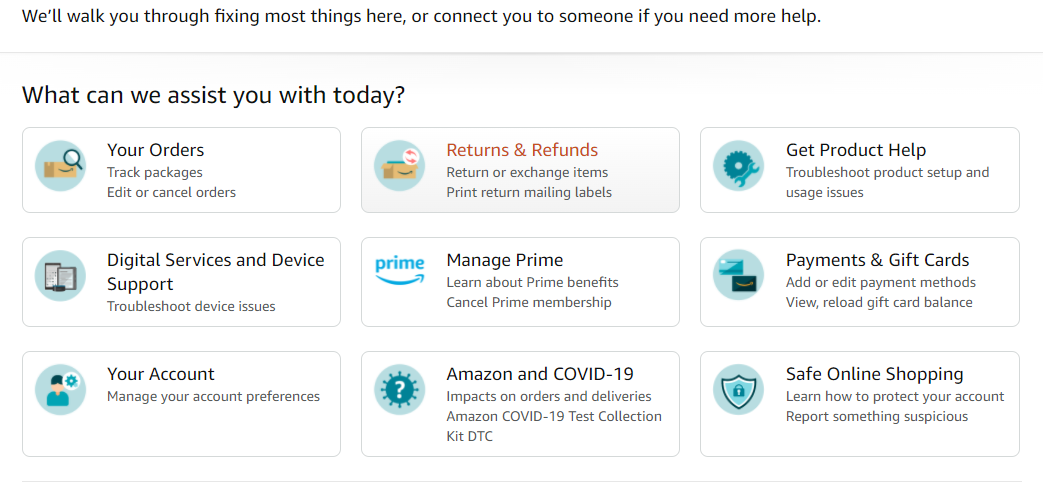Viewport: 1043px width, 488px height.
Task: Click the Your Orders package magnifier icon
Action: tap(61, 166)
